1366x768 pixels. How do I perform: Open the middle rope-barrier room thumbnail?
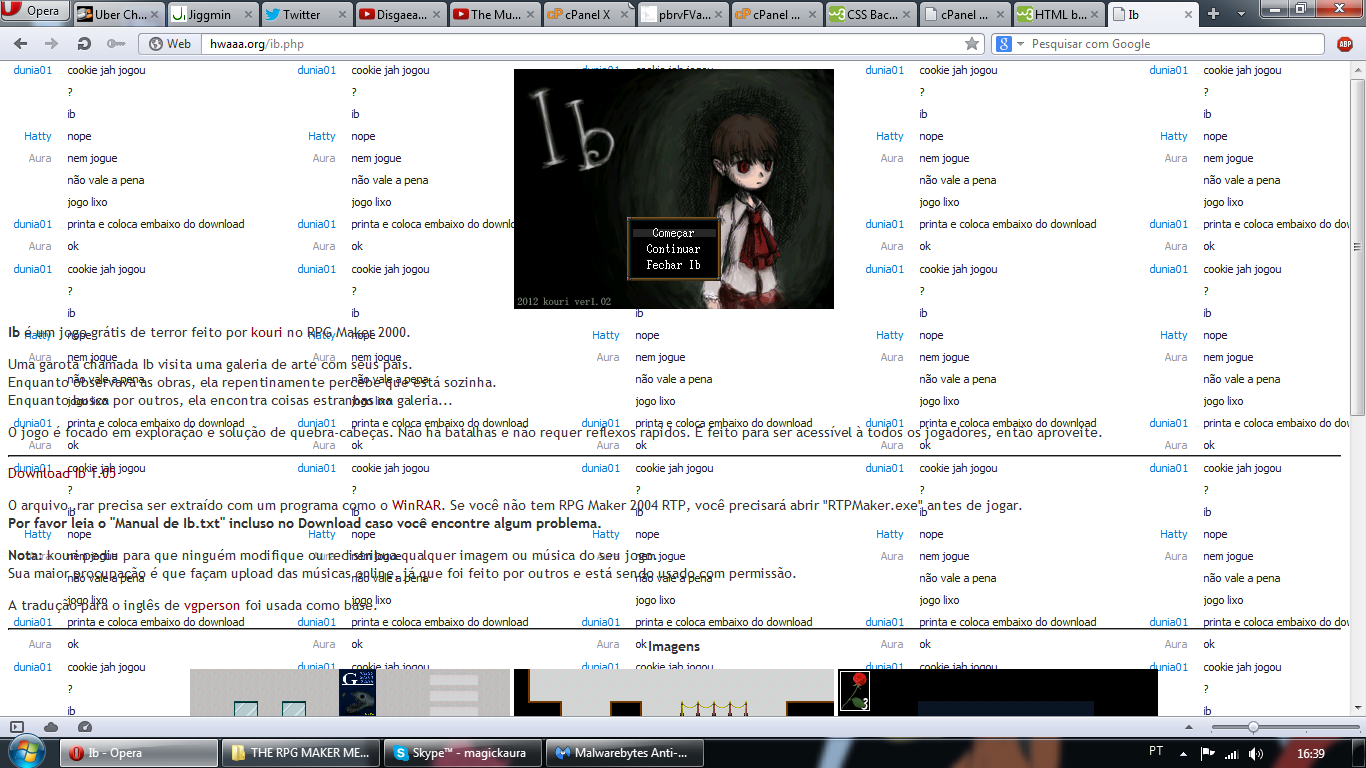pos(674,692)
